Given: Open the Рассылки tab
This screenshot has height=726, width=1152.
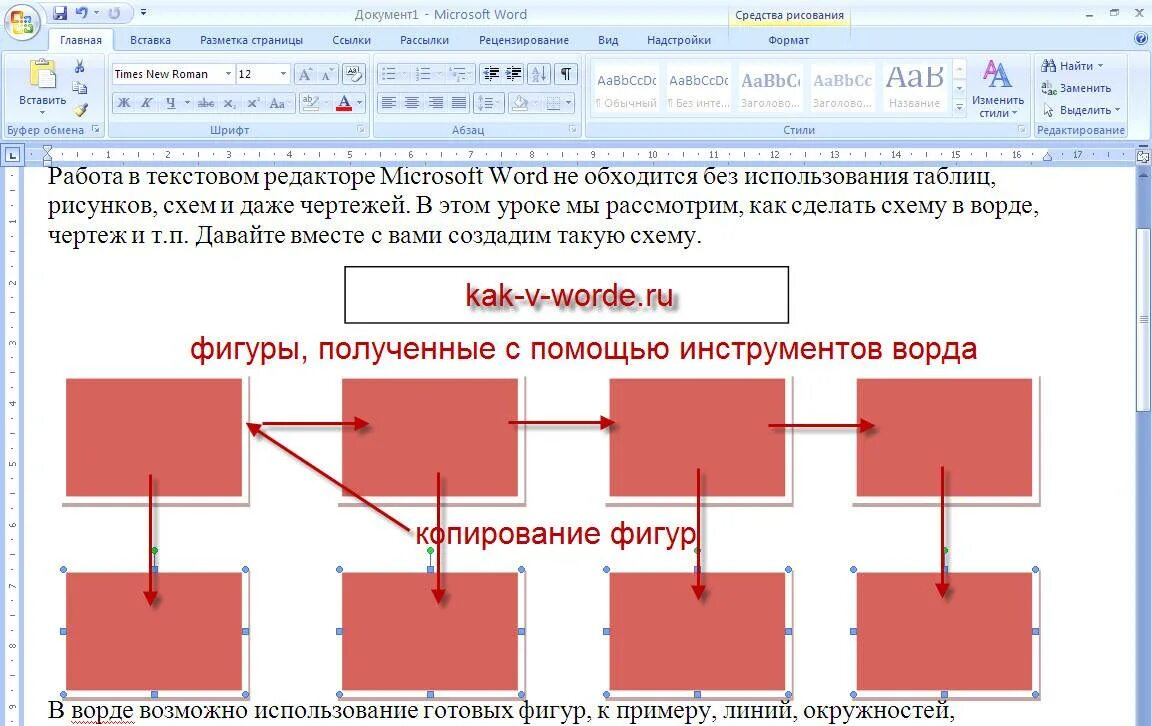Looking at the screenshot, I should [425, 40].
